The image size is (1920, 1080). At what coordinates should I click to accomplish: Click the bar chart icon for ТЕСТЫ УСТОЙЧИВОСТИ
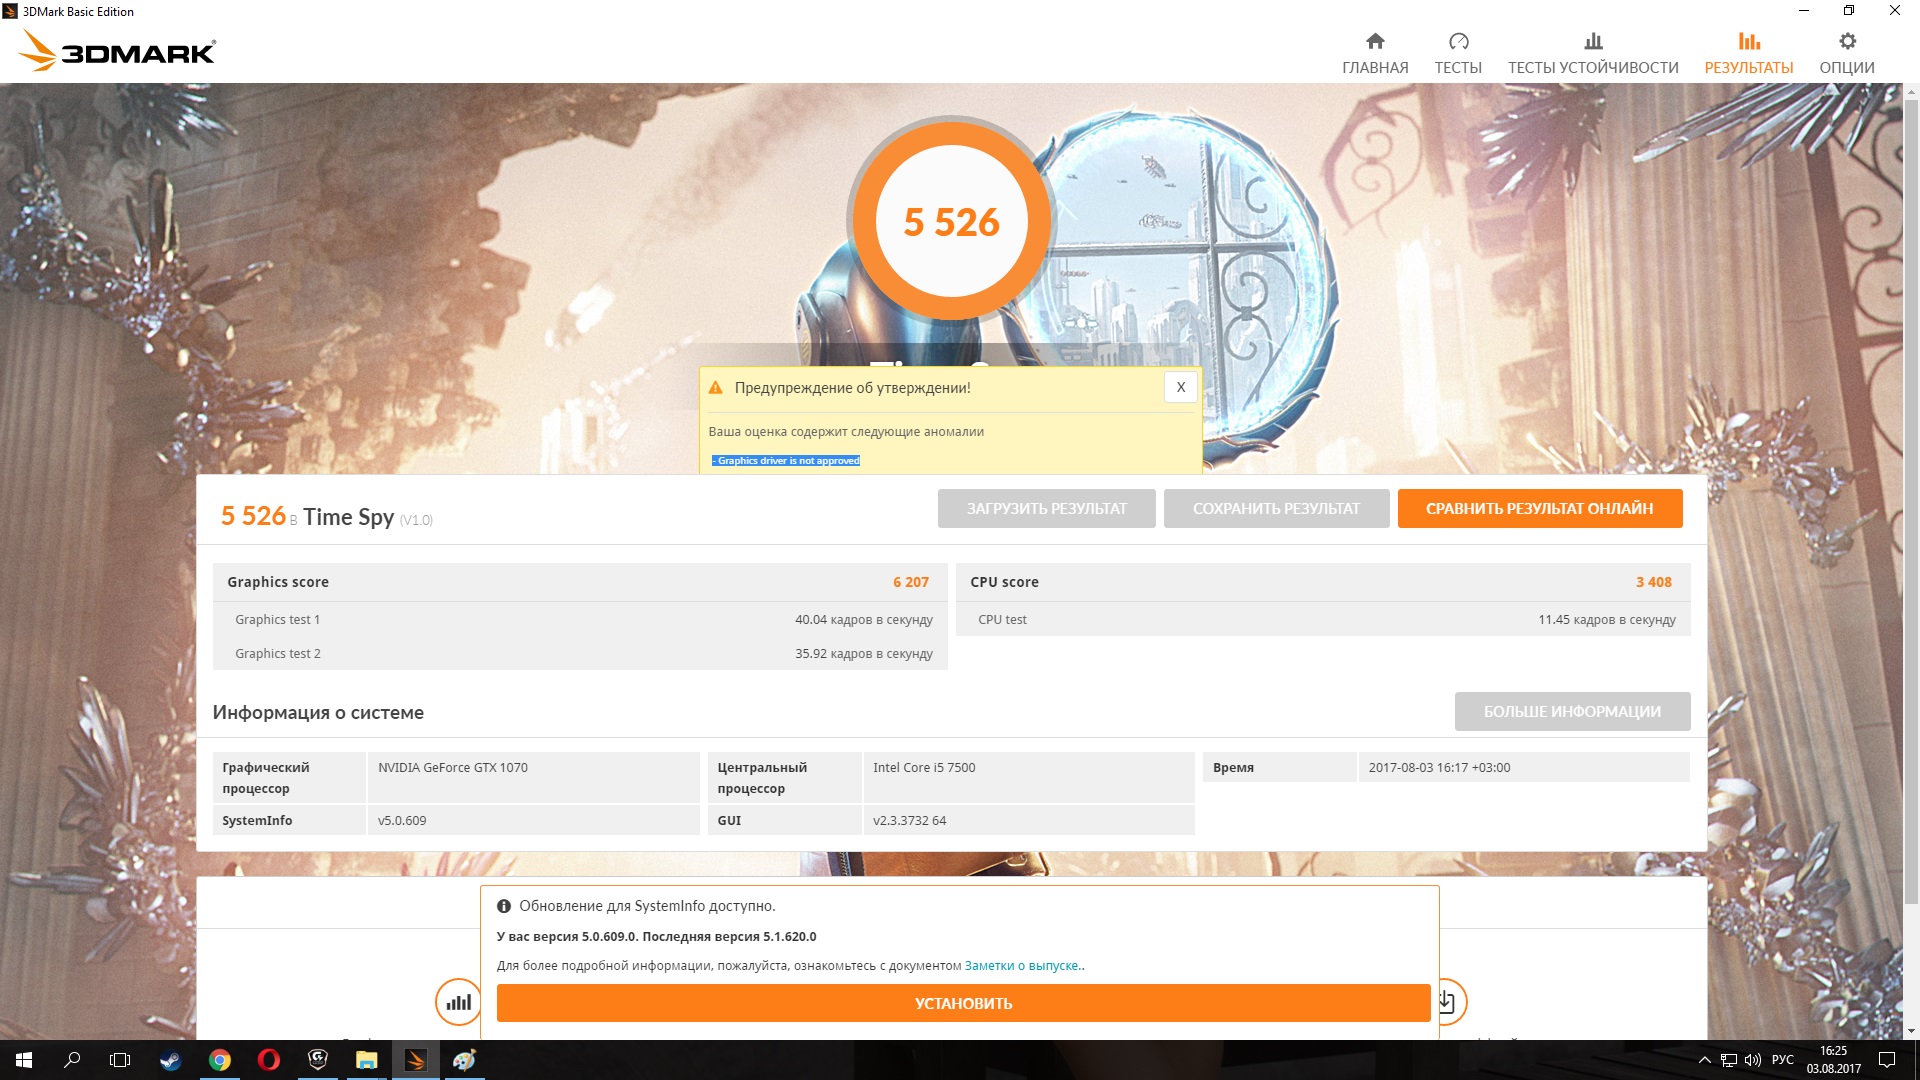pyautogui.click(x=1593, y=41)
